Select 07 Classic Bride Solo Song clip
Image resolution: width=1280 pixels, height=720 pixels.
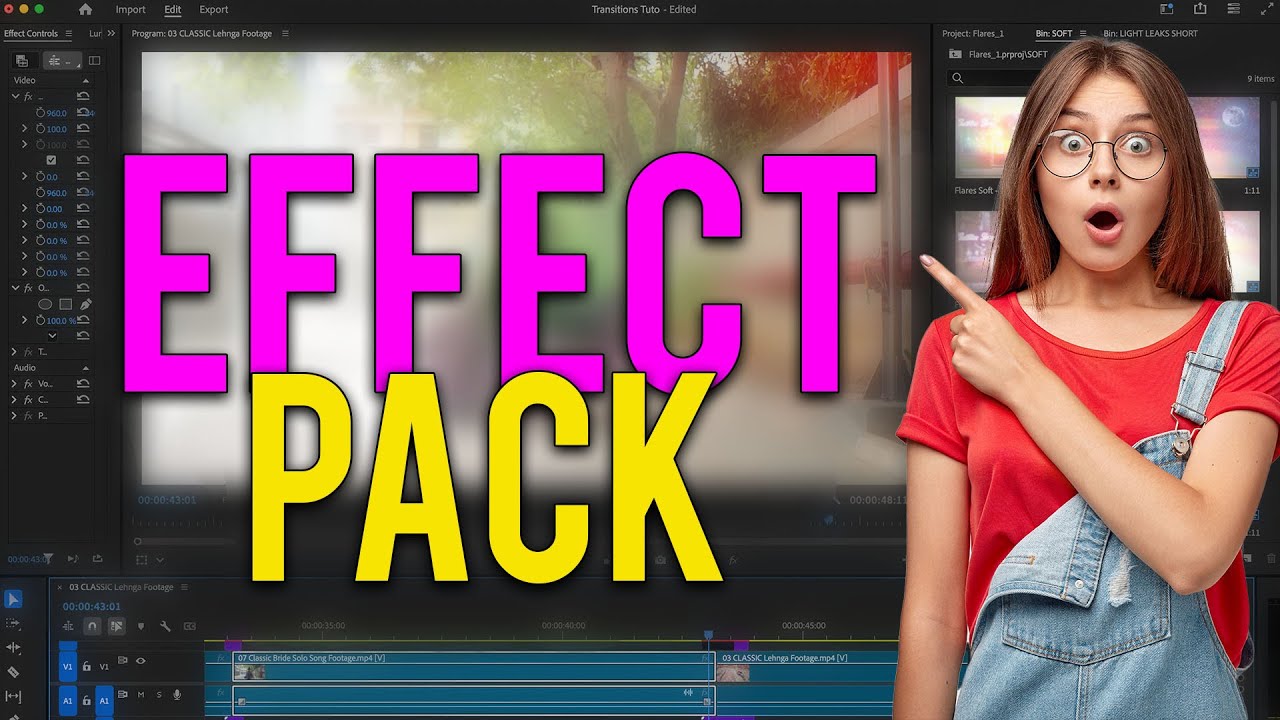472,667
